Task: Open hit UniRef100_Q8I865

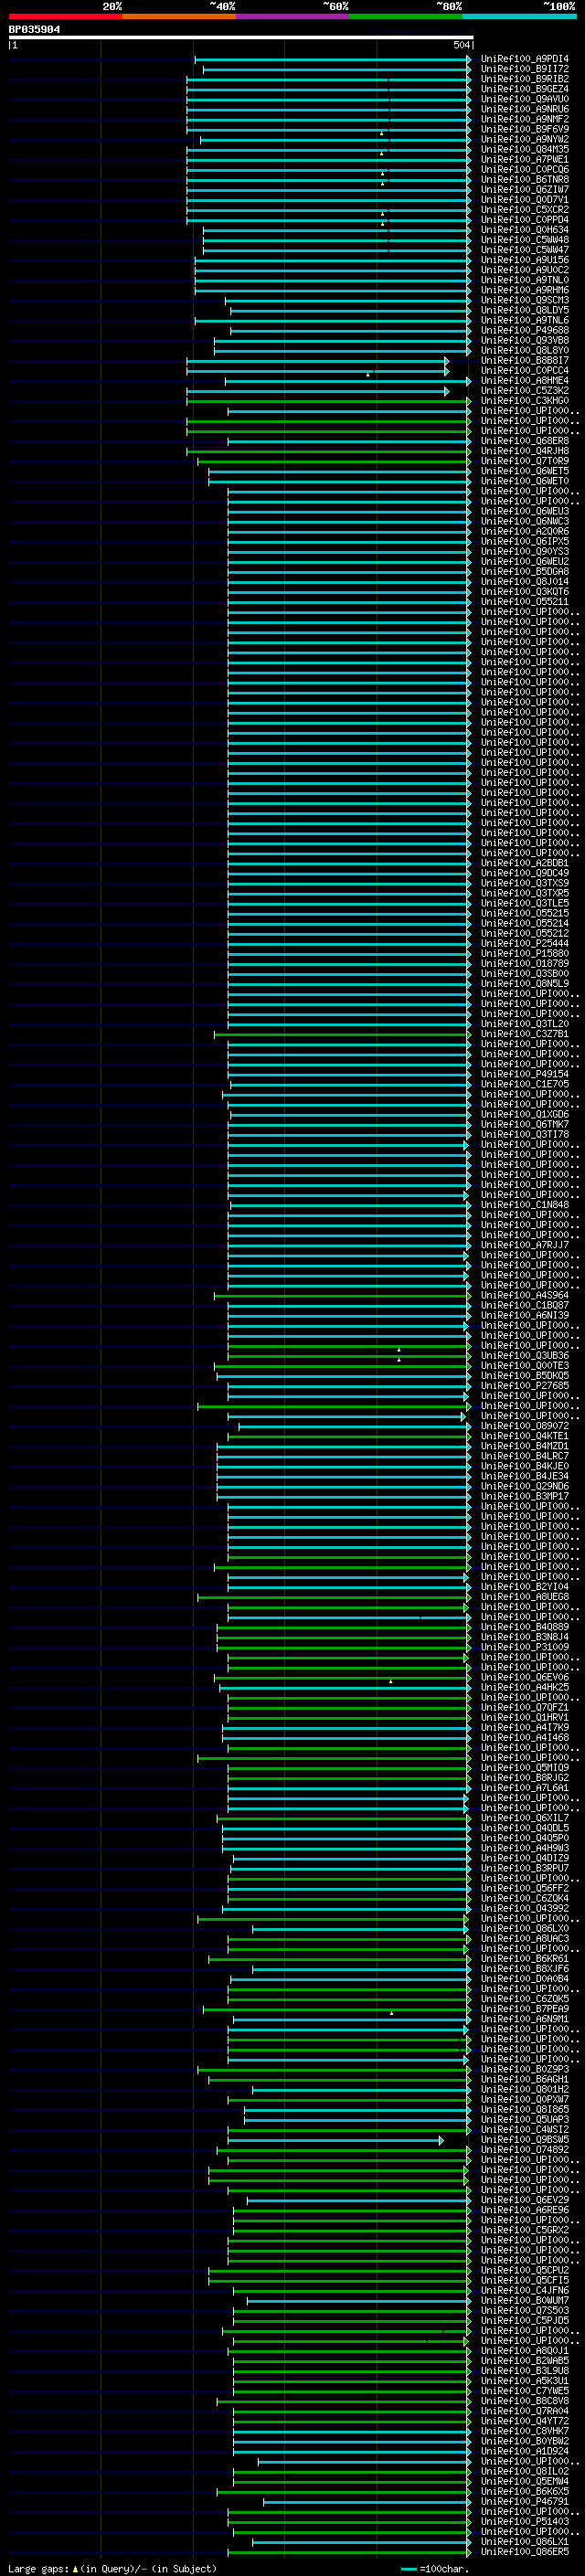Action: [524, 2109]
